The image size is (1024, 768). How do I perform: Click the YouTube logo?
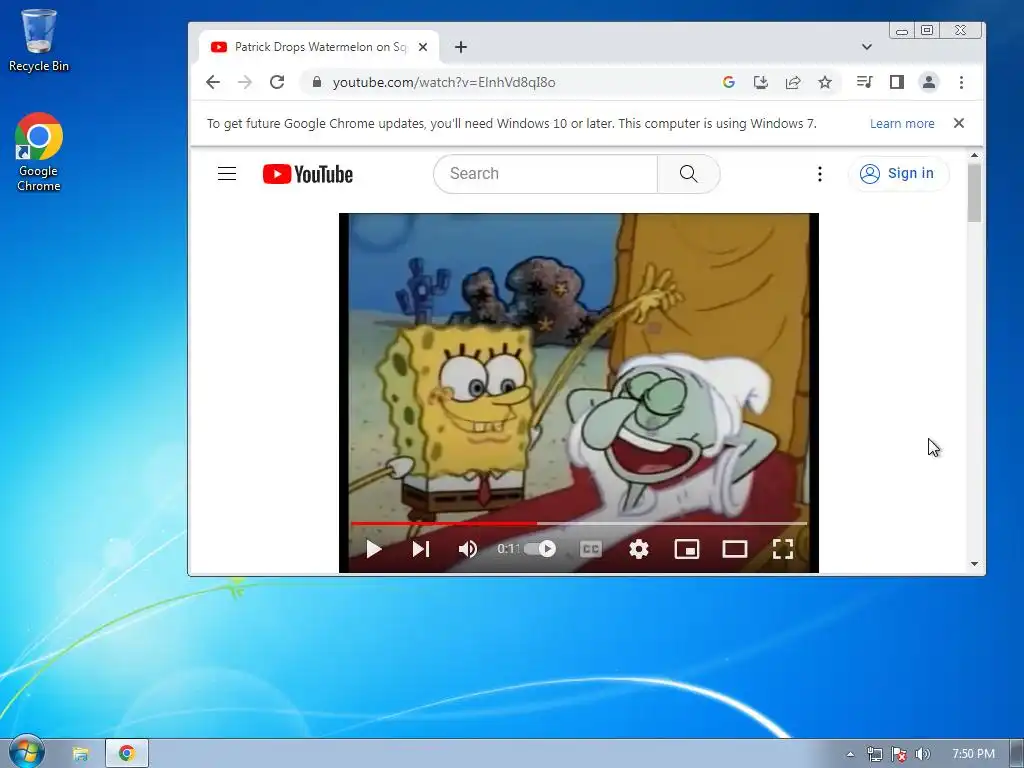[308, 174]
